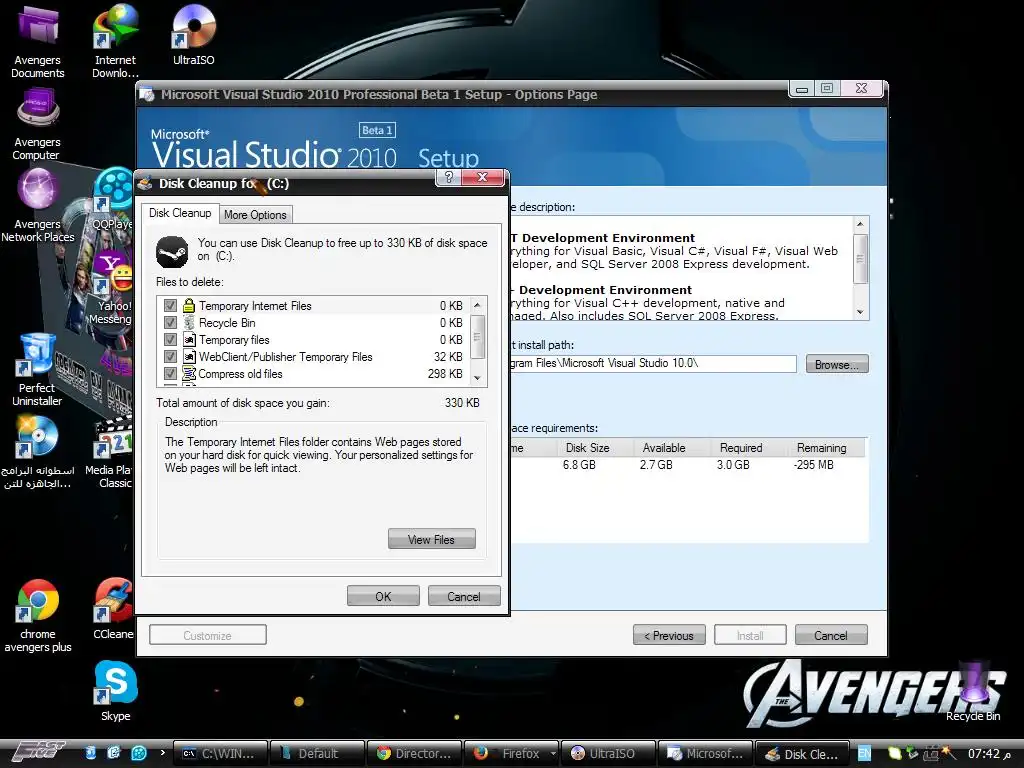Screen dimensions: 1024x768
Task: Switch to Disk Cle... taskbar button
Action: pyautogui.click(x=802, y=753)
